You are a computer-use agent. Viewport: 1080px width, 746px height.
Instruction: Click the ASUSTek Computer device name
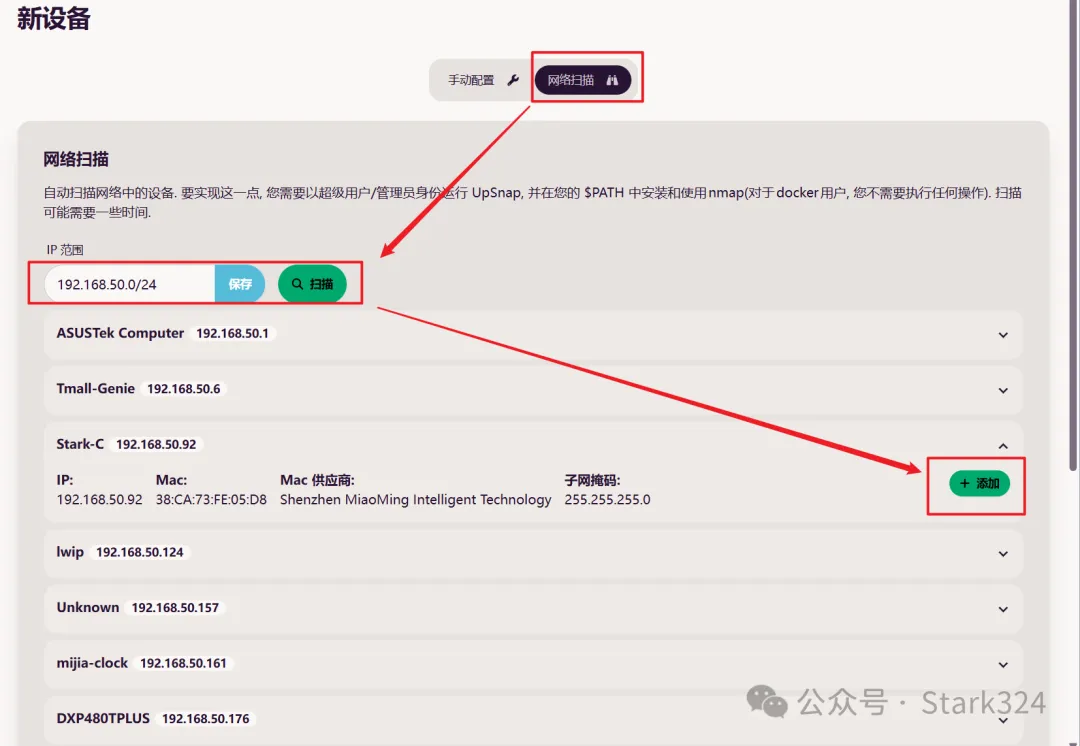tap(120, 333)
